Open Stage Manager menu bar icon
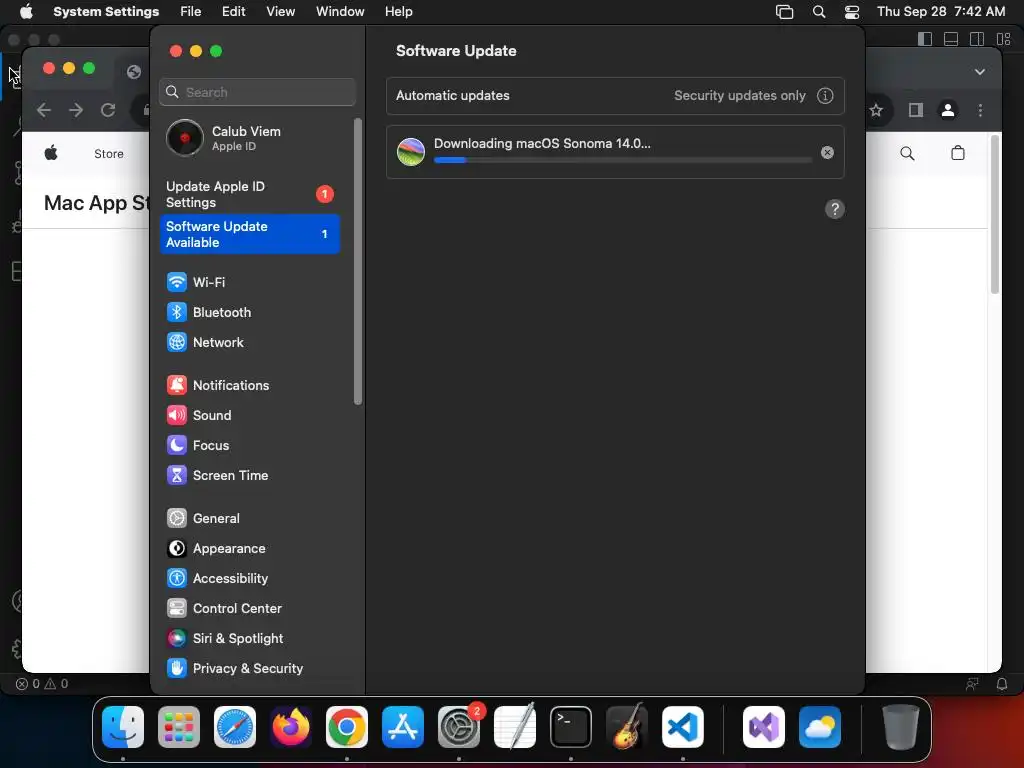Image resolution: width=1024 pixels, height=768 pixels. coord(784,12)
